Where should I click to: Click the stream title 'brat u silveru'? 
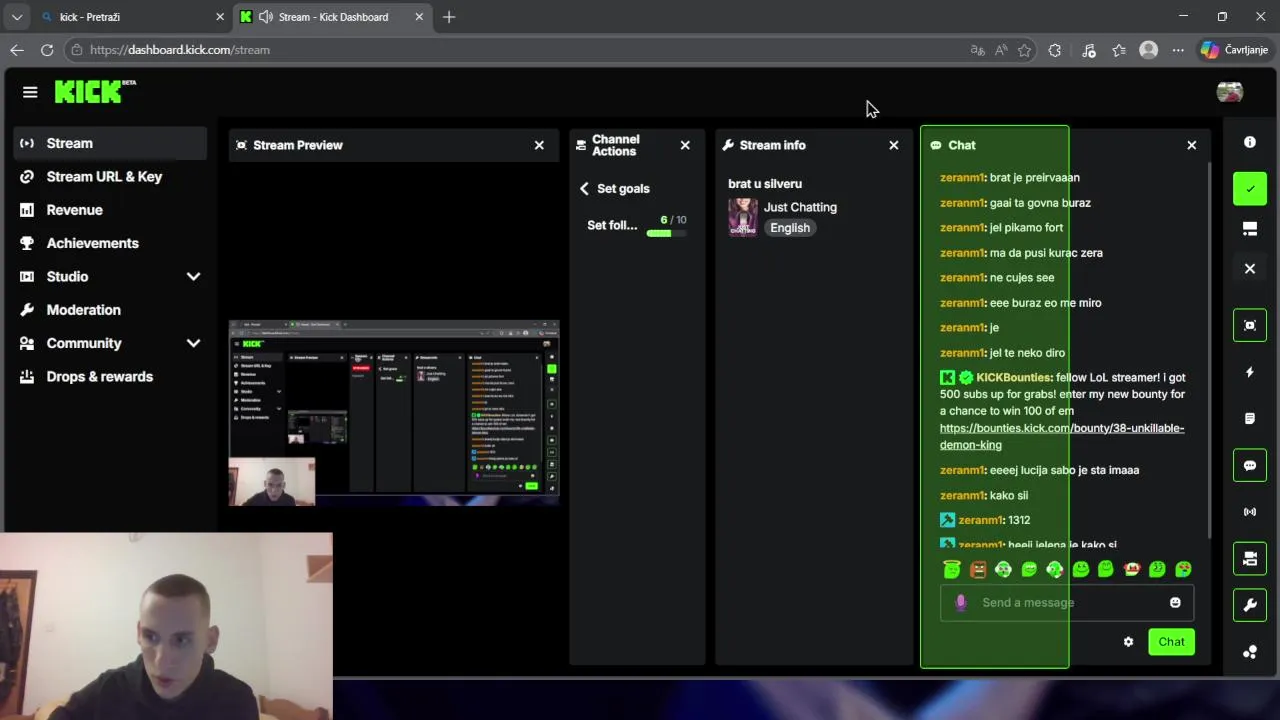pyautogui.click(x=765, y=184)
